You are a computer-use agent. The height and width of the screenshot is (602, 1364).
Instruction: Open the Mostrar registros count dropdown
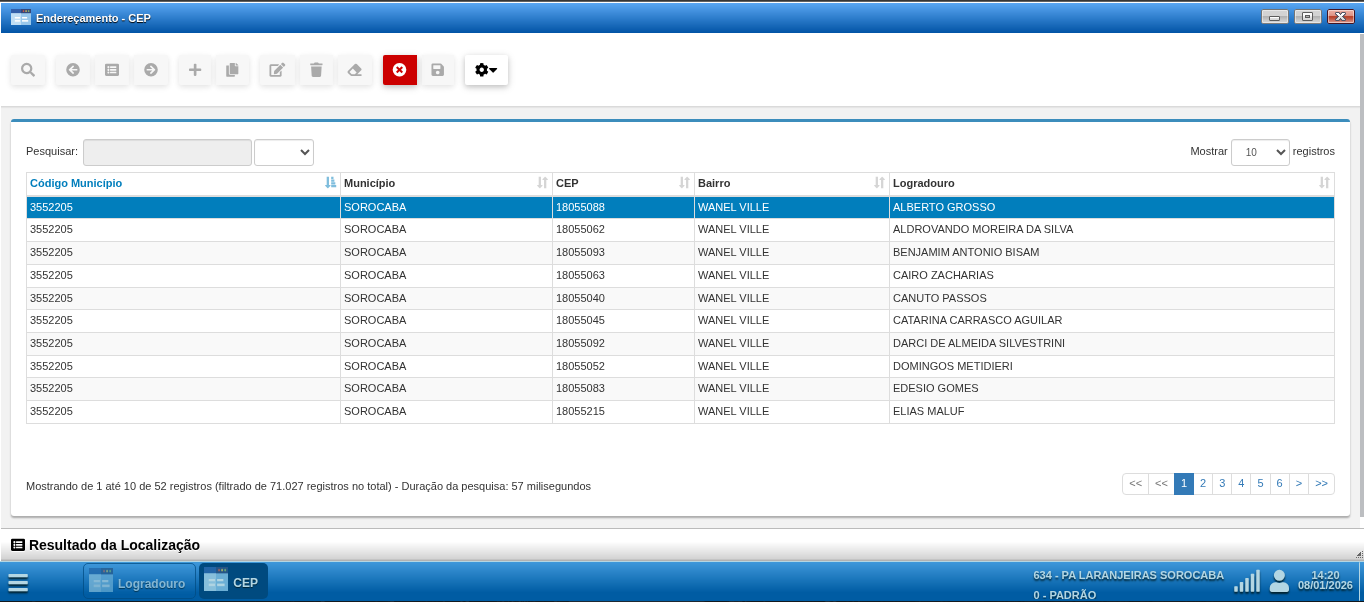coord(1260,152)
